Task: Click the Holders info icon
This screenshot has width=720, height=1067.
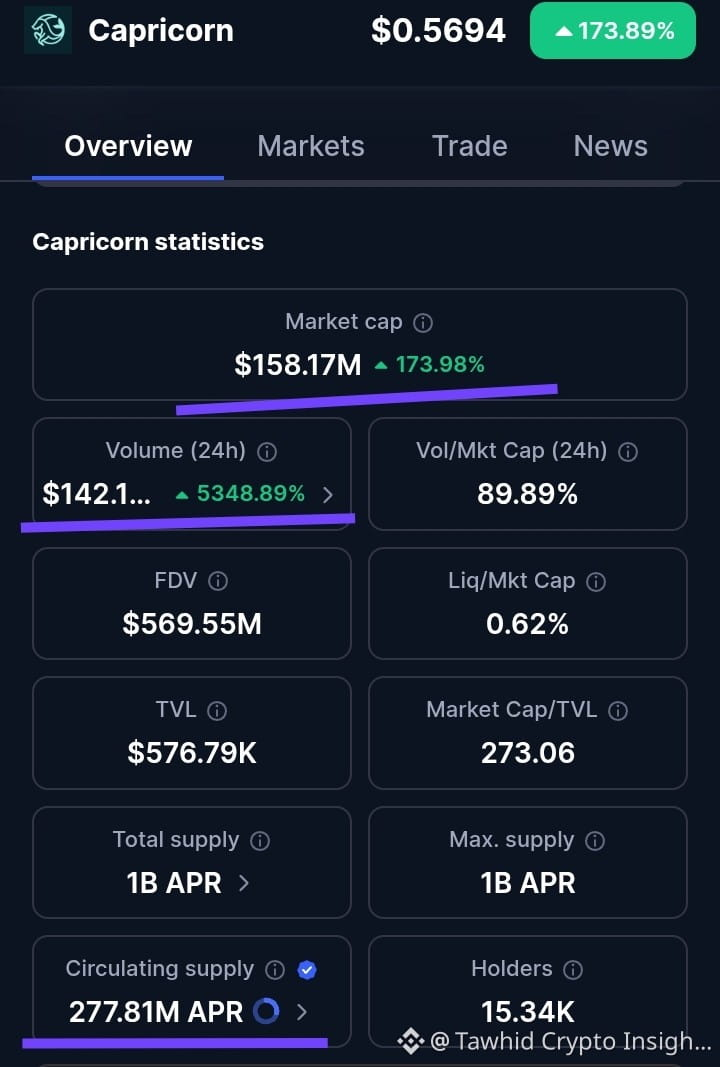Action: click(573, 970)
